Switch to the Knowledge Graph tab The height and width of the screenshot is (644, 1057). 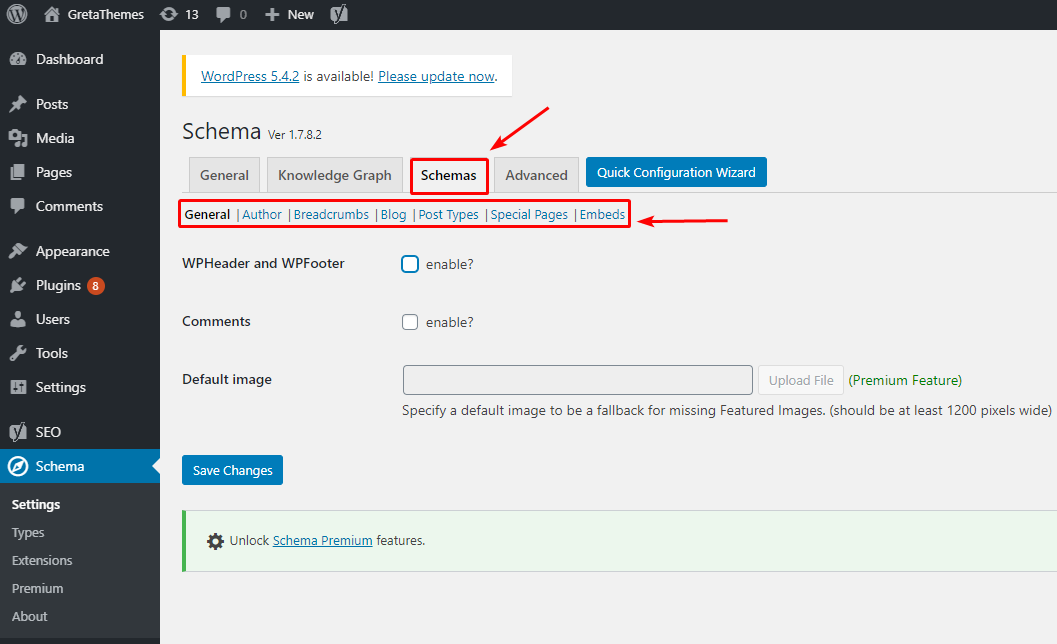[334, 175]
